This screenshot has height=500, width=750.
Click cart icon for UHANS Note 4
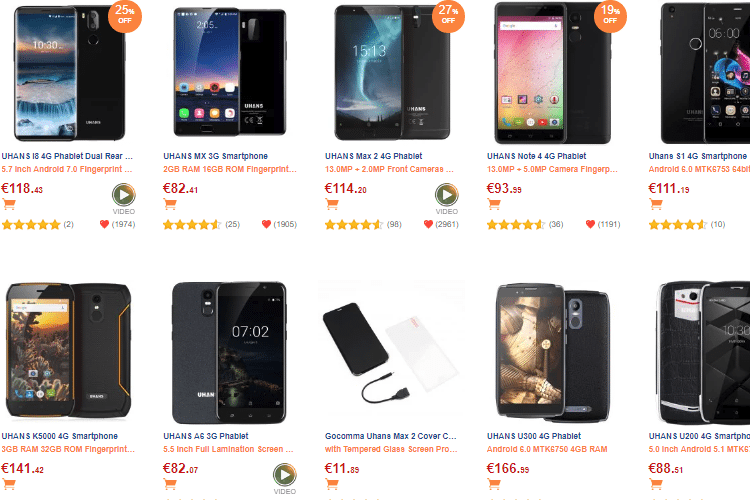pos(494,205)
